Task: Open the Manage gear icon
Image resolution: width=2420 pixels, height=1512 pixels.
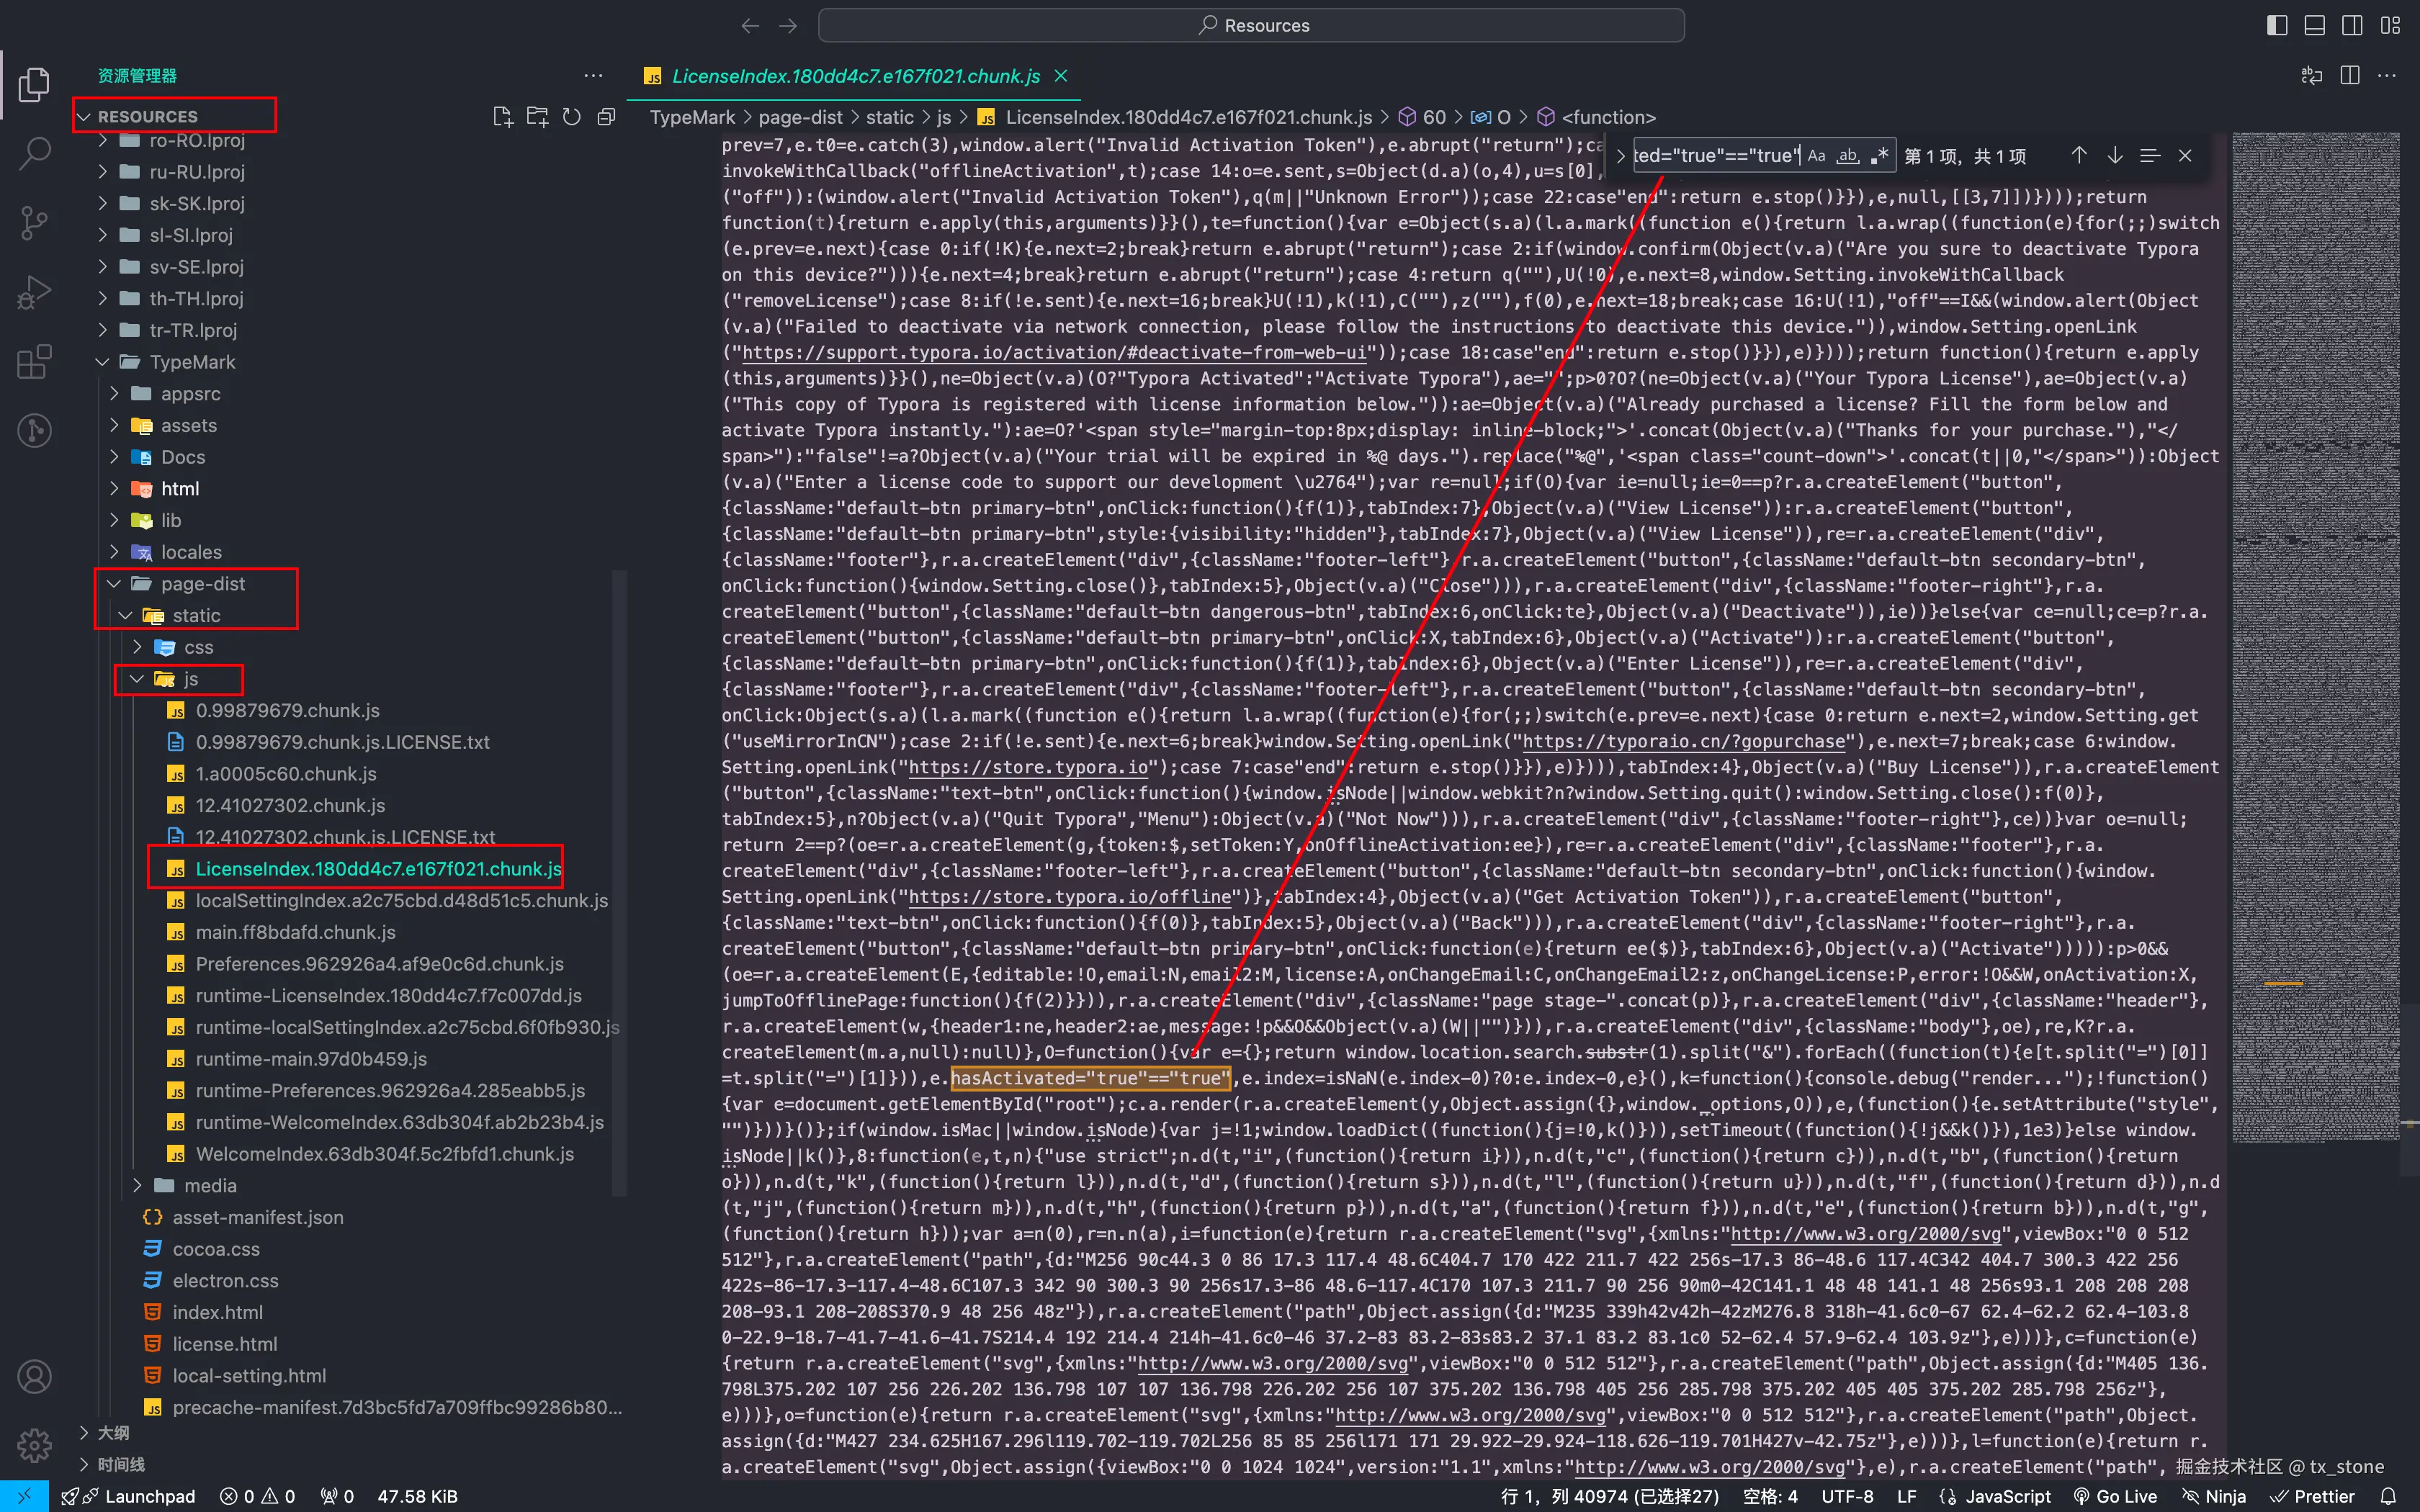Action: click(x=35, y=1444)
